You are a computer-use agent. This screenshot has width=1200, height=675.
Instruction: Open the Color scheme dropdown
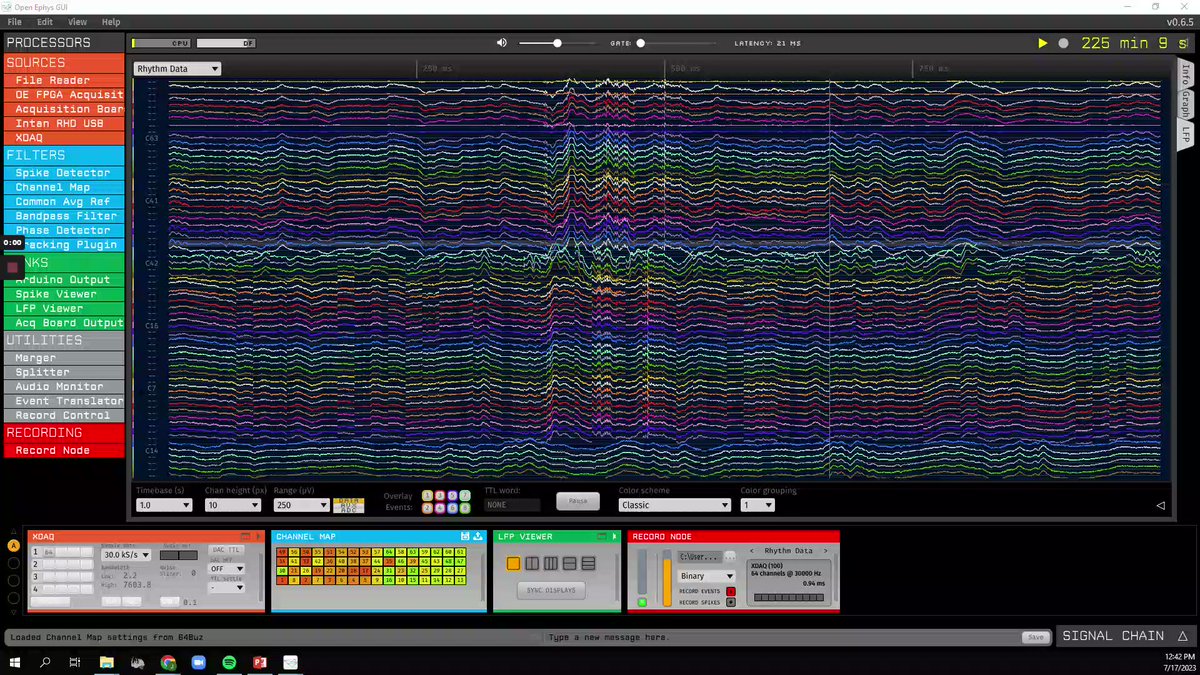click(x=675, y=505)
